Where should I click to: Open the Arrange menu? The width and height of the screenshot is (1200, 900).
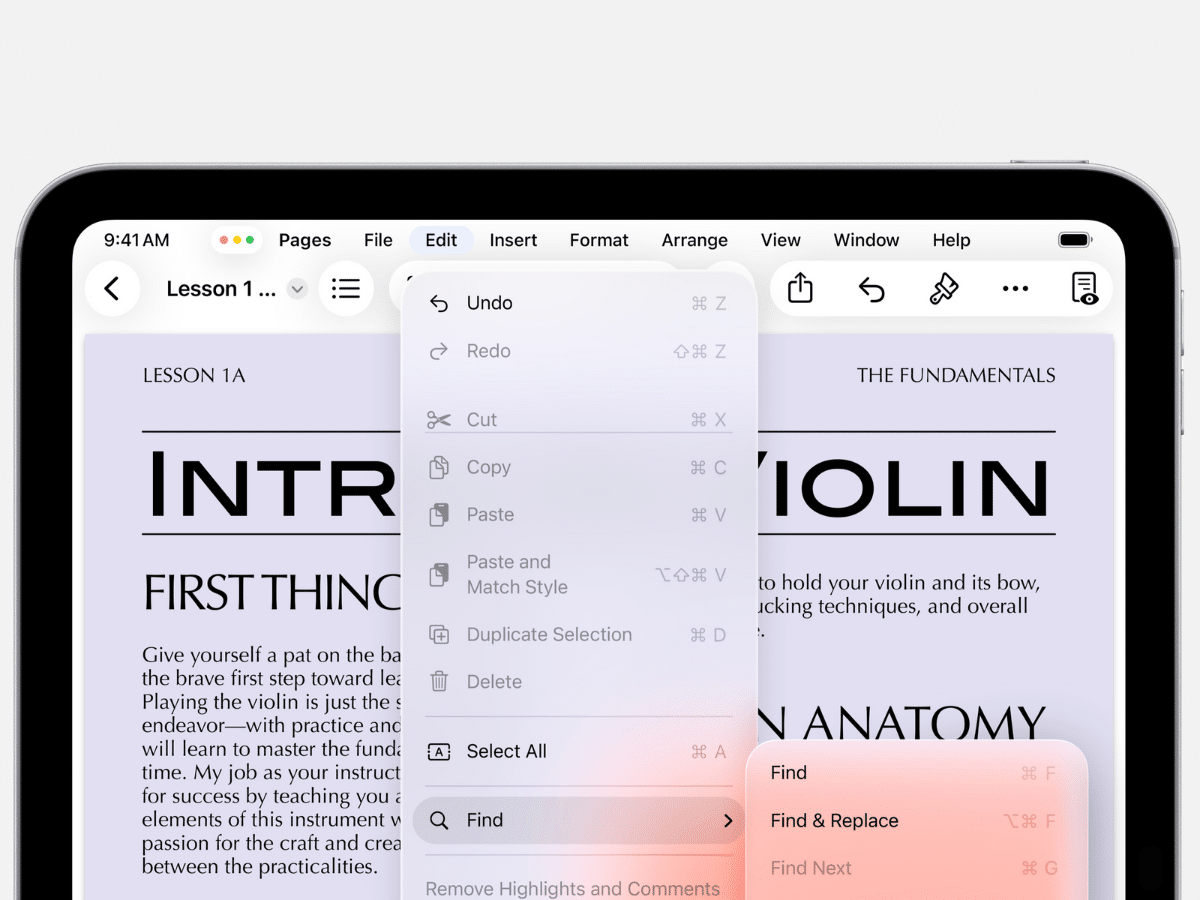tap(695, 240)
